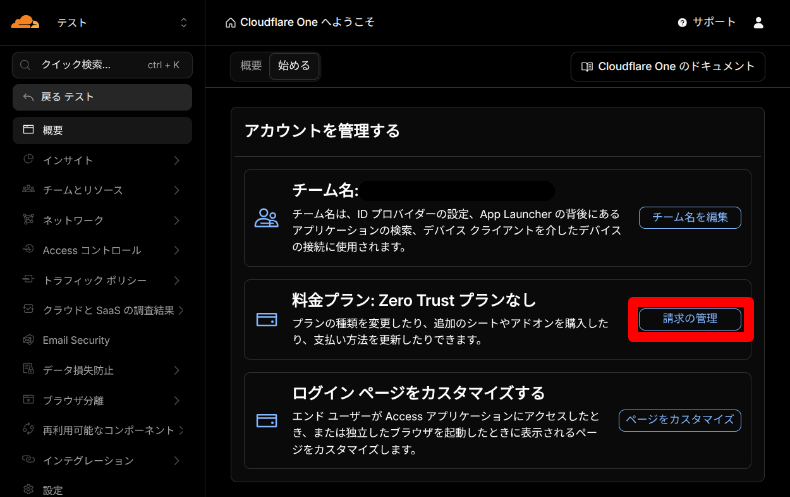
Task: Expand the 再利用可能なコンポーネント chevron
Action: click(181, 430)
